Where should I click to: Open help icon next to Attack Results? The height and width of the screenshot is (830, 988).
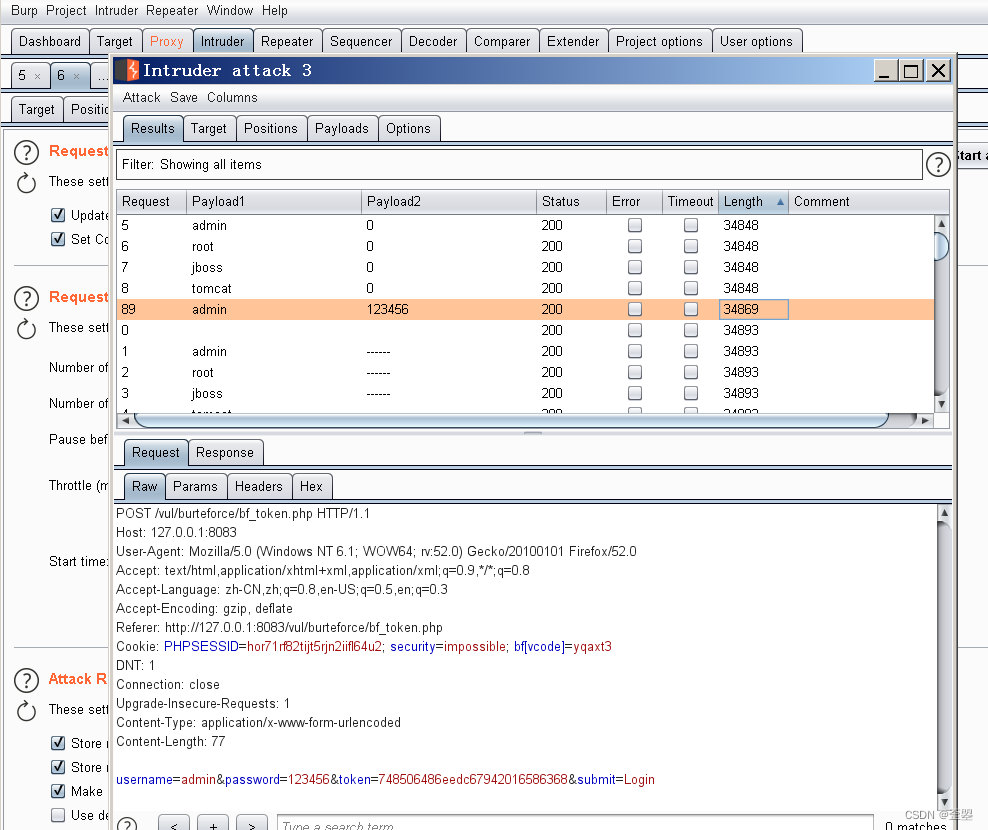[26, 680]
